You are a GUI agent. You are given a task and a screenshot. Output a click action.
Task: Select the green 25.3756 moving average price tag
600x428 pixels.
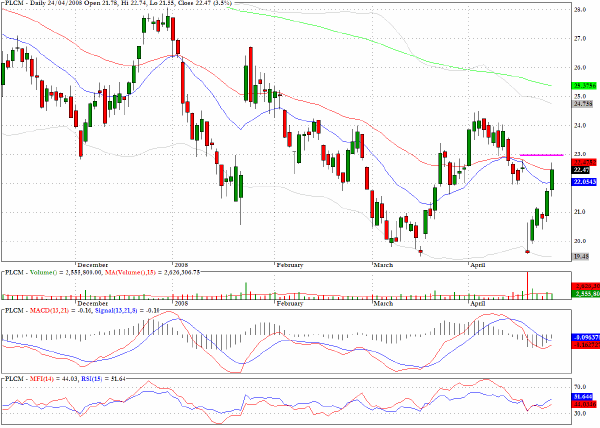tap(585, 86)
